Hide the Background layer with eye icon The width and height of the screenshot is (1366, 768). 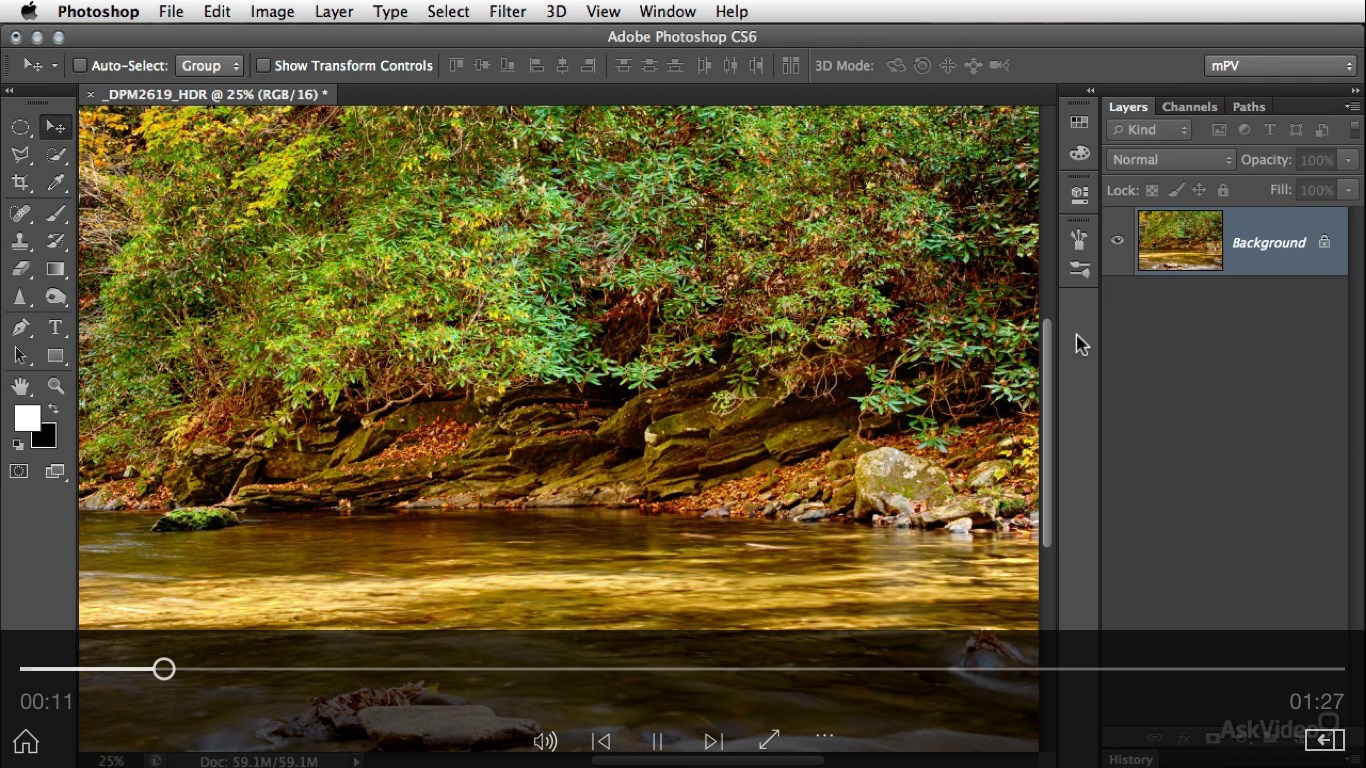pos(1117,240)
